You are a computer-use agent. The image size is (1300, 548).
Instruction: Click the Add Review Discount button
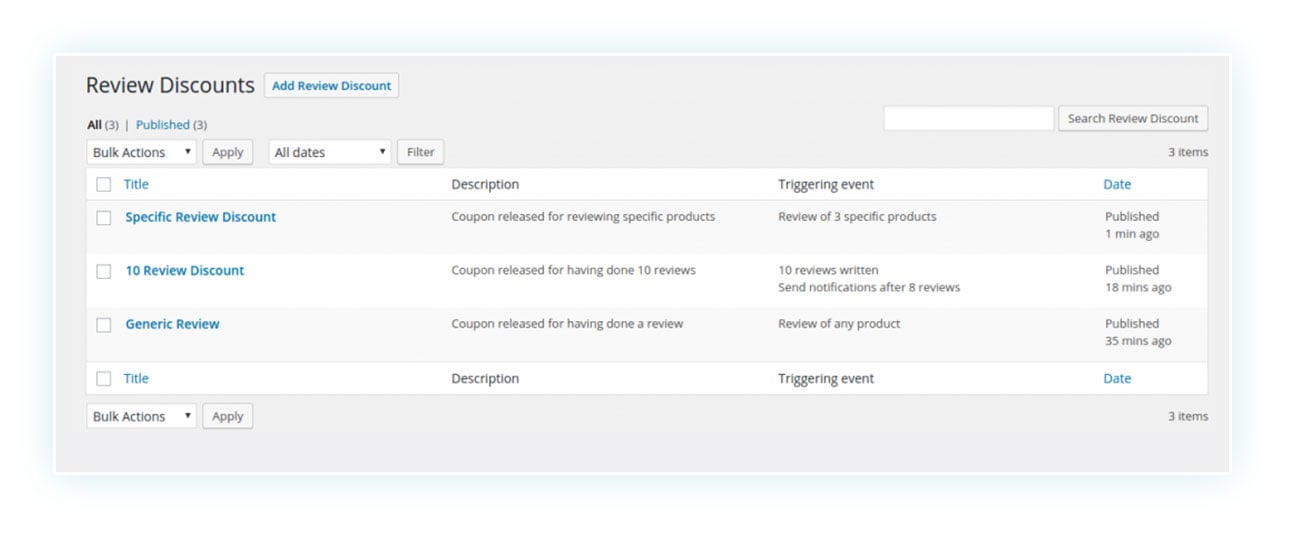331,86
